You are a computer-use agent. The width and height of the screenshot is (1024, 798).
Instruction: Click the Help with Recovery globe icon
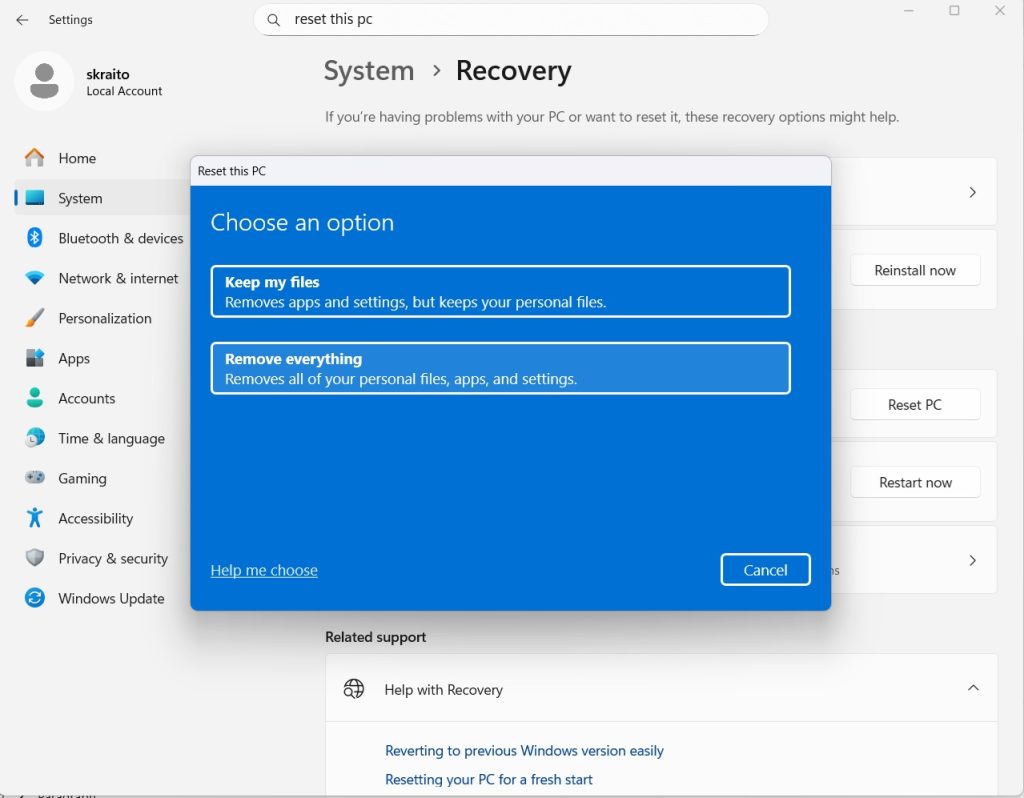point(353,689)
